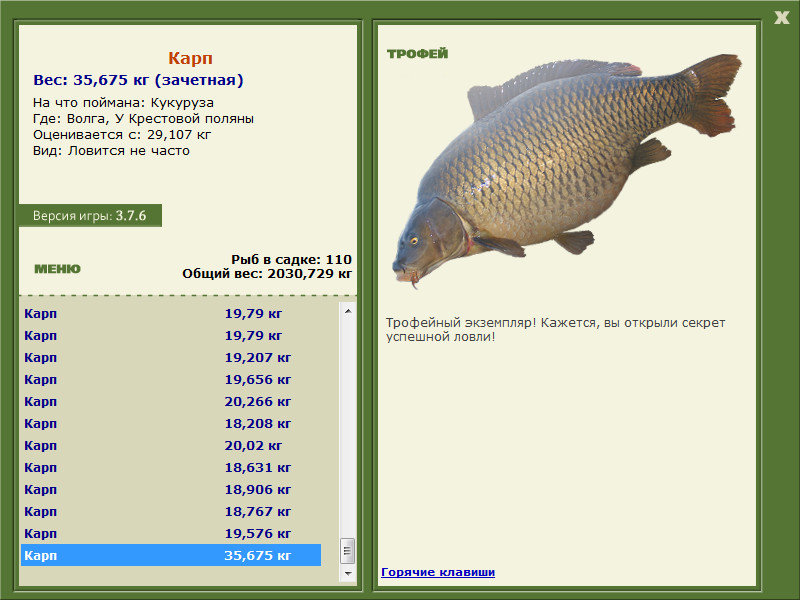Open the МЕНЮ menu
Screen dimensions: 800x600
57,269
